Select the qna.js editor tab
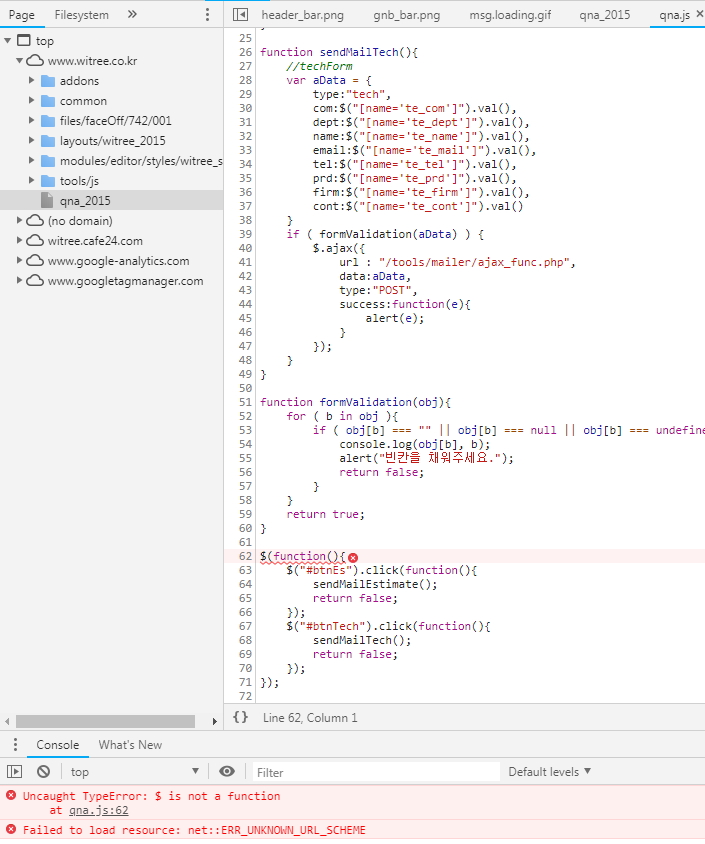 (674, 15)
